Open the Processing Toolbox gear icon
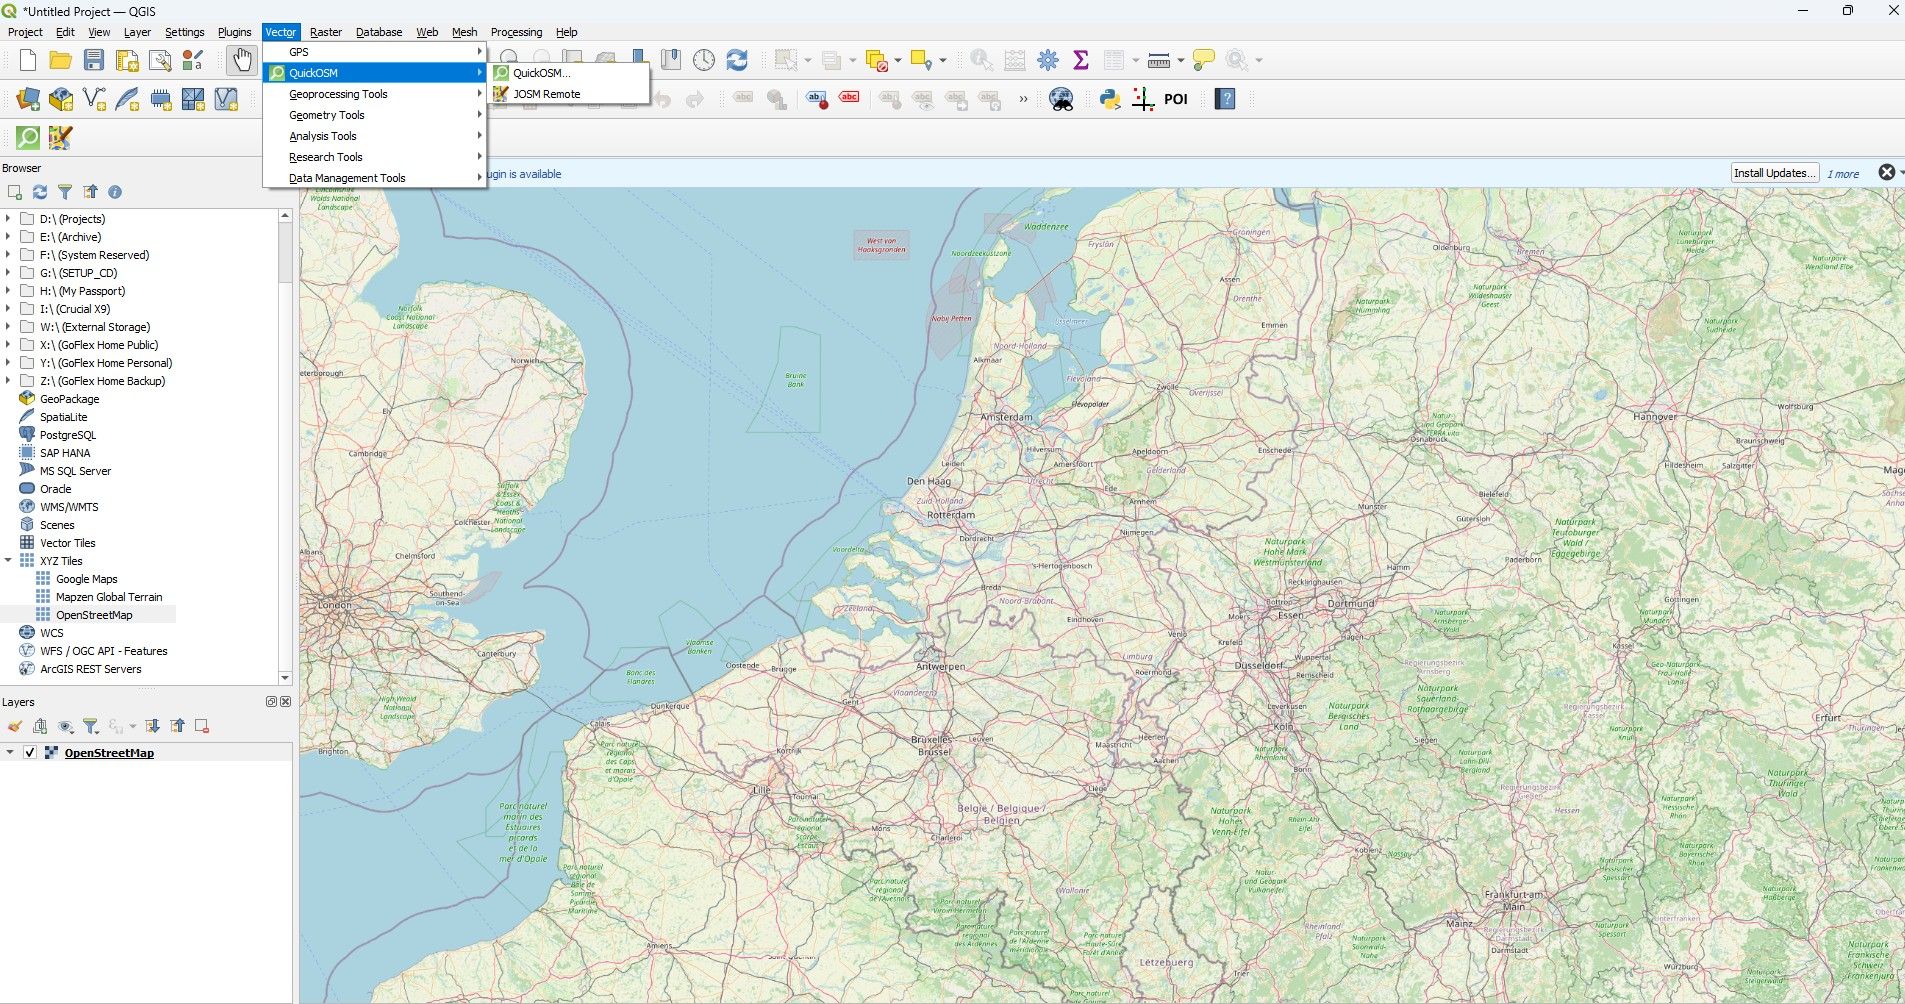The image size is (1905, 1004). click(1046, 59)
